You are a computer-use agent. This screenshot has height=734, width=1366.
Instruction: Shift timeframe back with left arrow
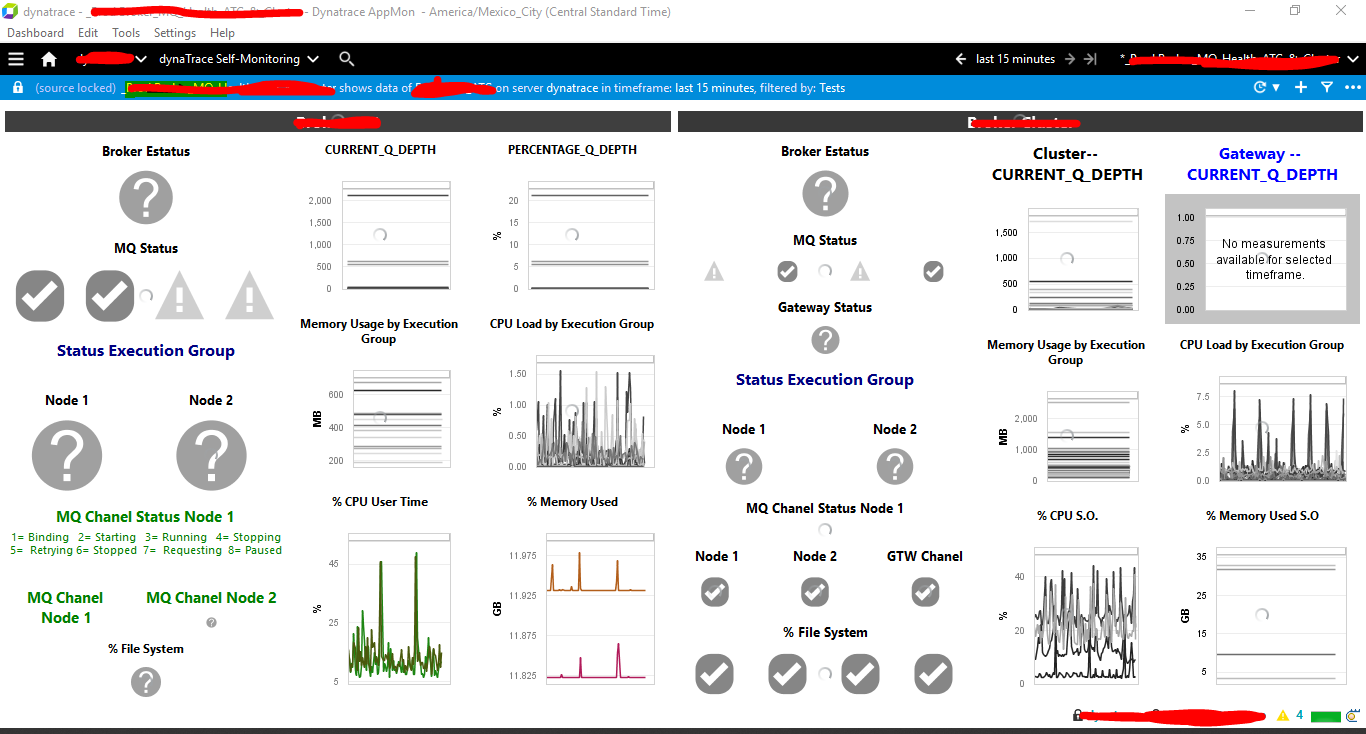[961, 59]
